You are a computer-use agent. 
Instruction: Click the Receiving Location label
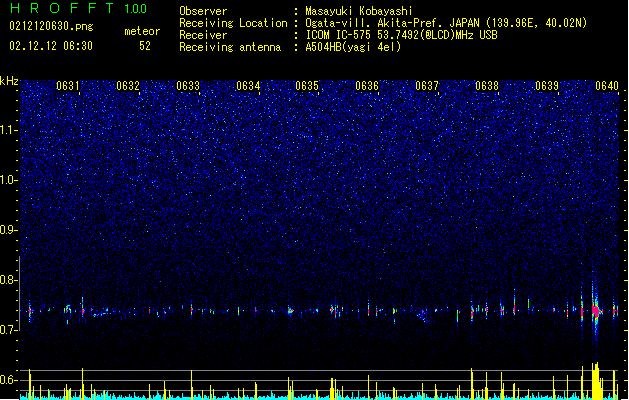[x=233, y=23]
